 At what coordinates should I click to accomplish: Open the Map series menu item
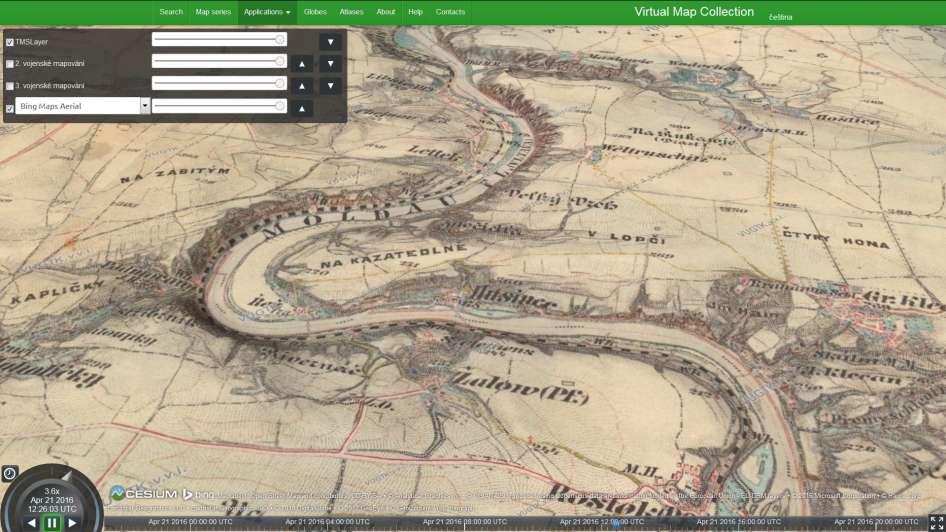click(x=213, y=11)
